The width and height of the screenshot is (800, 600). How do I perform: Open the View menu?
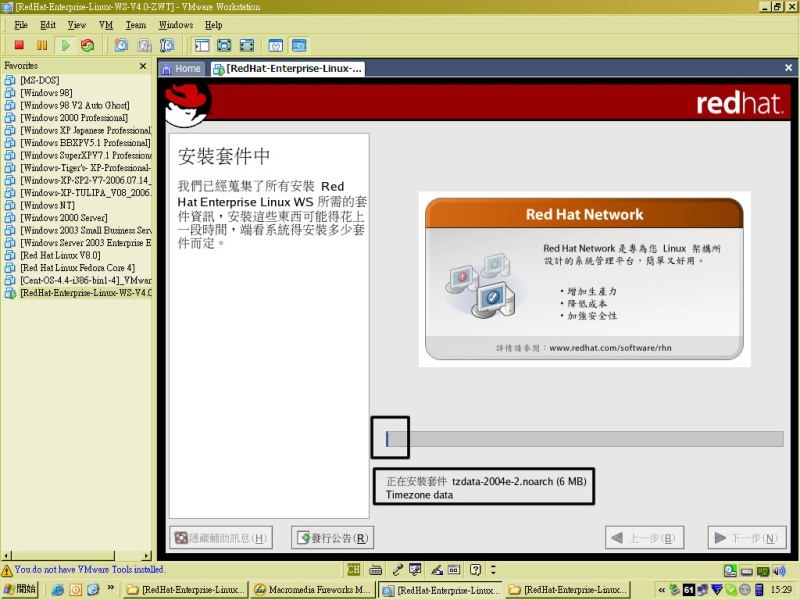pos(77,24)
